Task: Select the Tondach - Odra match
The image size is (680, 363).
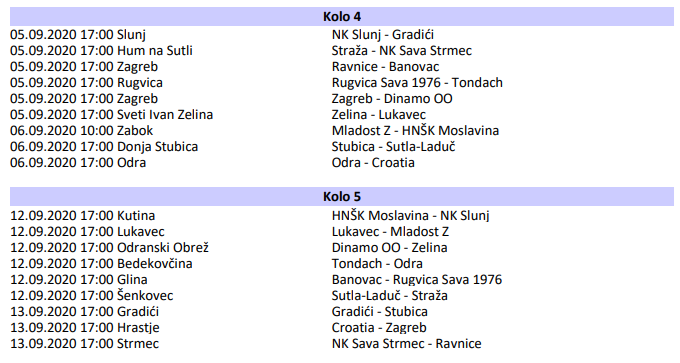Action: (377, 264)
